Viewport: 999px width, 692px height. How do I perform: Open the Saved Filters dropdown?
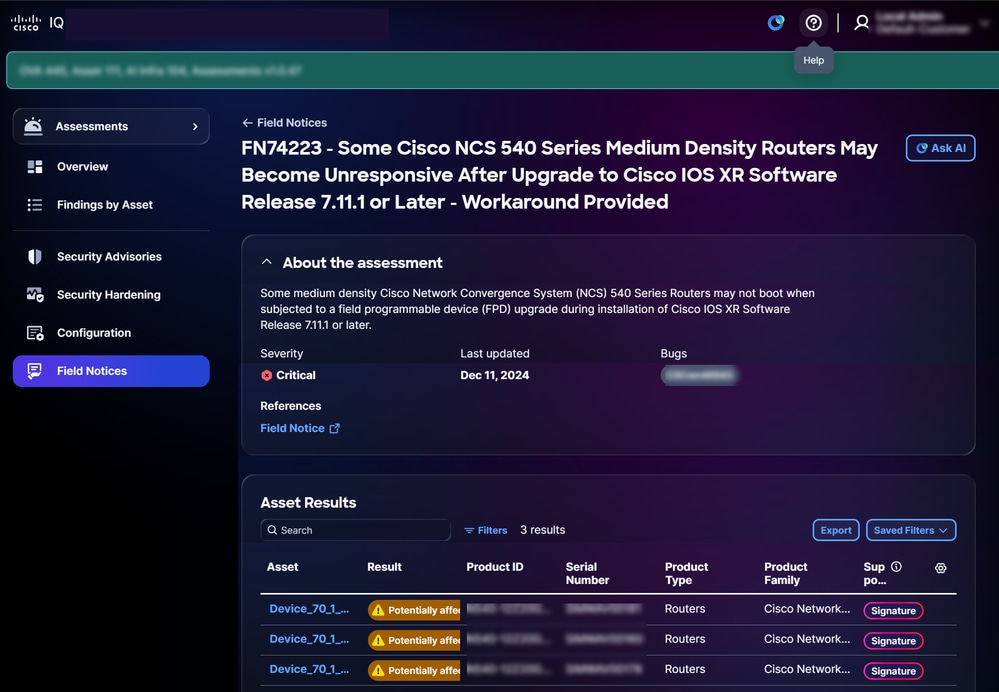coord(911,530)
